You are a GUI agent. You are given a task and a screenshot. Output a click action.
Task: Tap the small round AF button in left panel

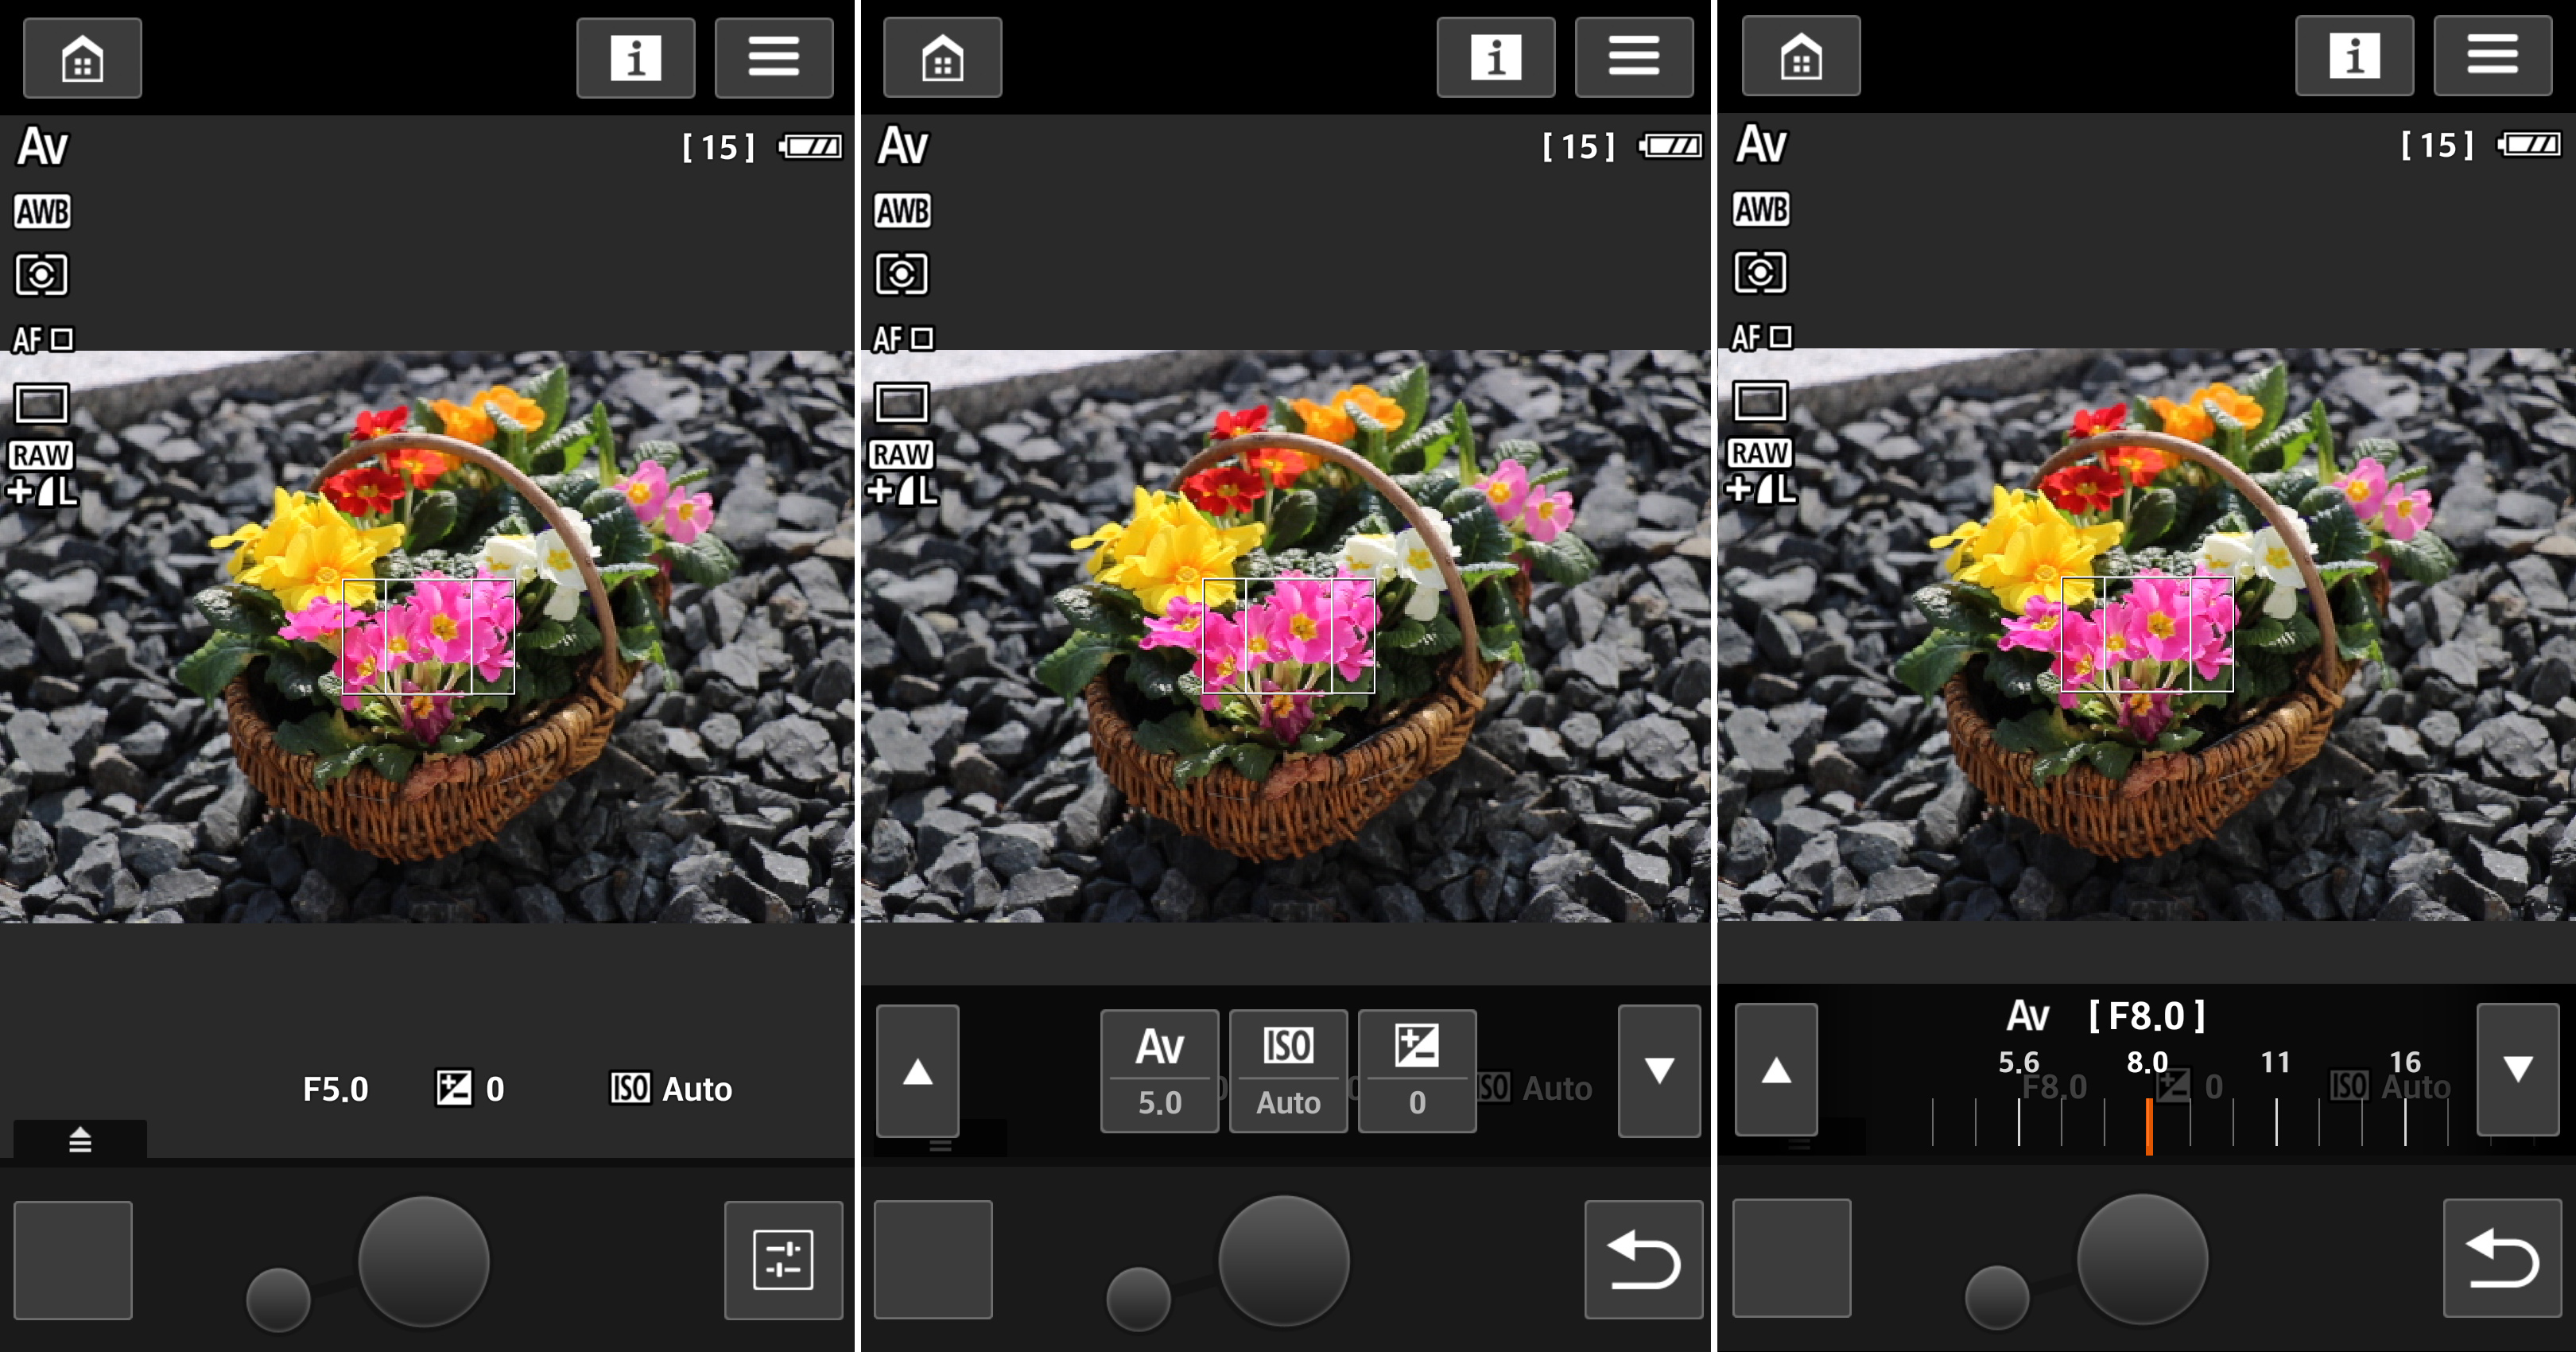278,1300
